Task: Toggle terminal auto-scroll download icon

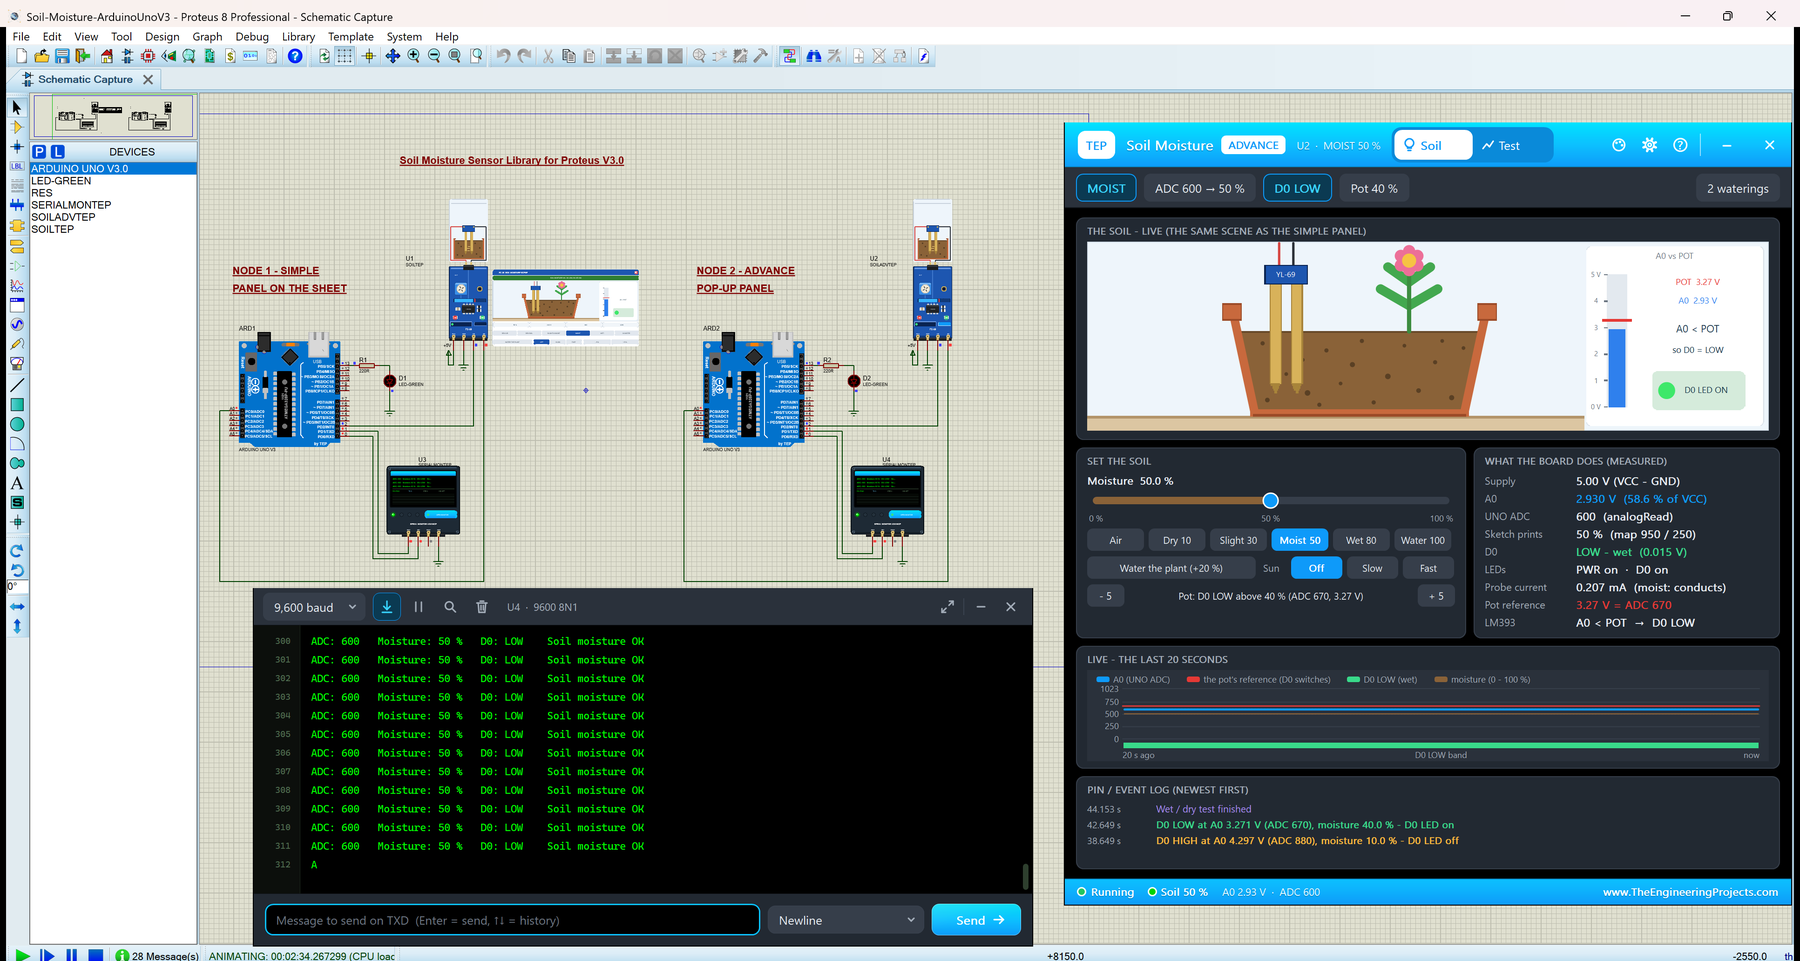Action: [x=387, y=607]
